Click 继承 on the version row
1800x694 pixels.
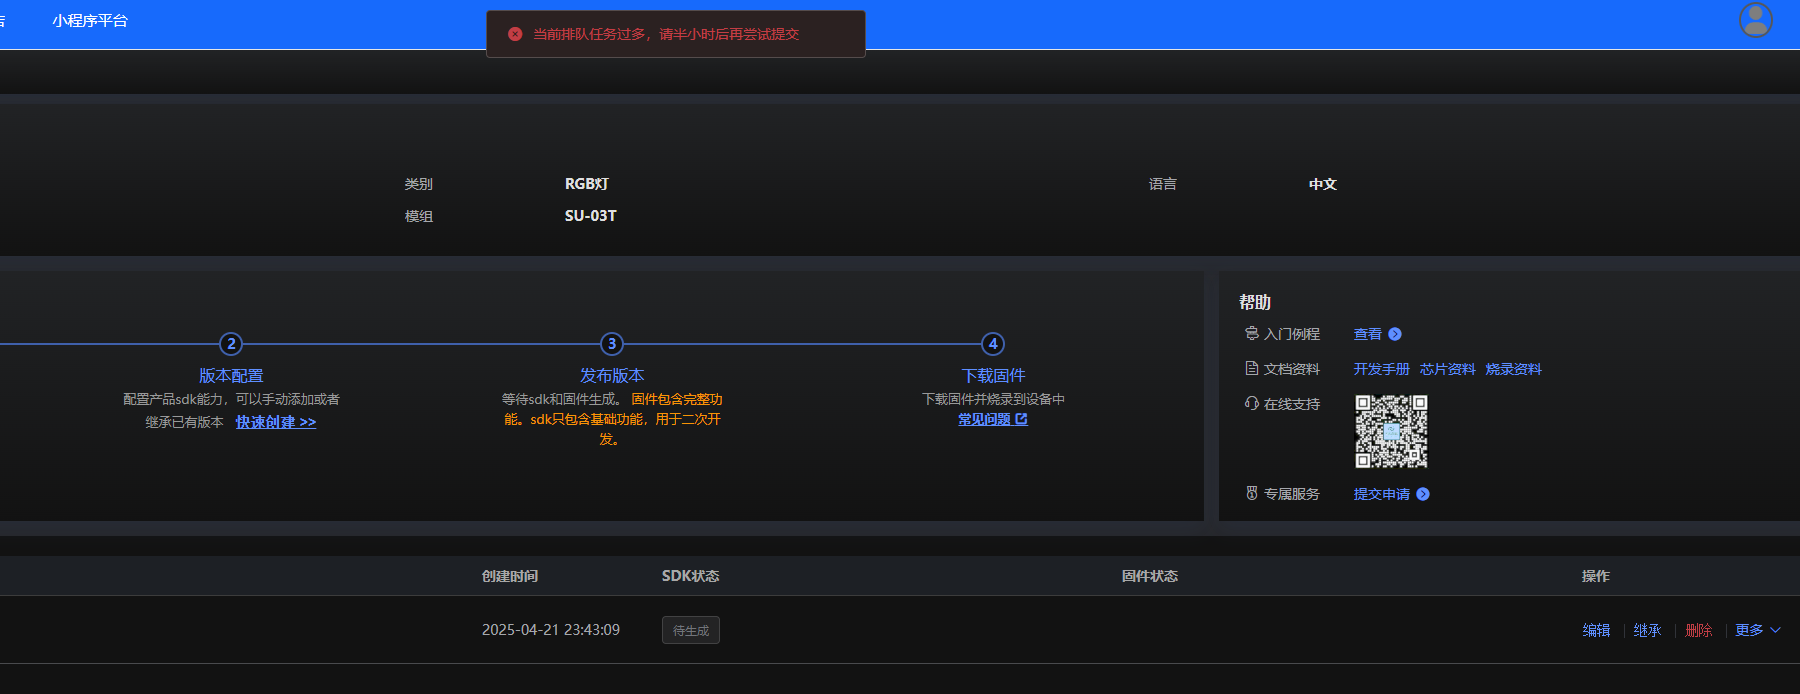click(x=1647, y=630)
